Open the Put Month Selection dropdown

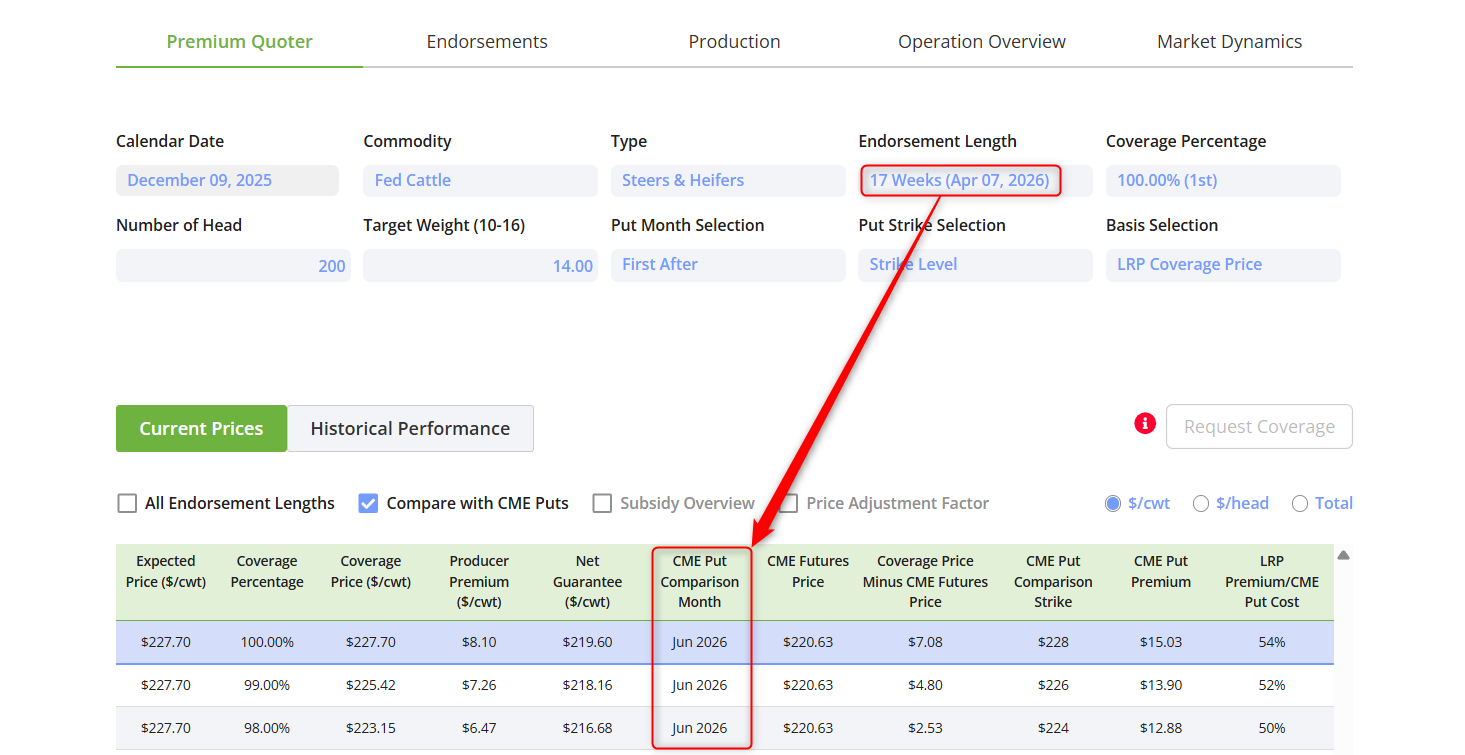(727, 265)
